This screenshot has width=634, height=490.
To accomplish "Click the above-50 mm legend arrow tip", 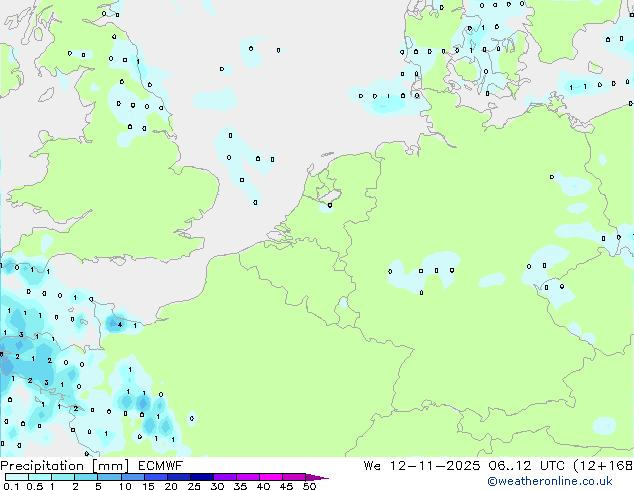I will (317, 477).
